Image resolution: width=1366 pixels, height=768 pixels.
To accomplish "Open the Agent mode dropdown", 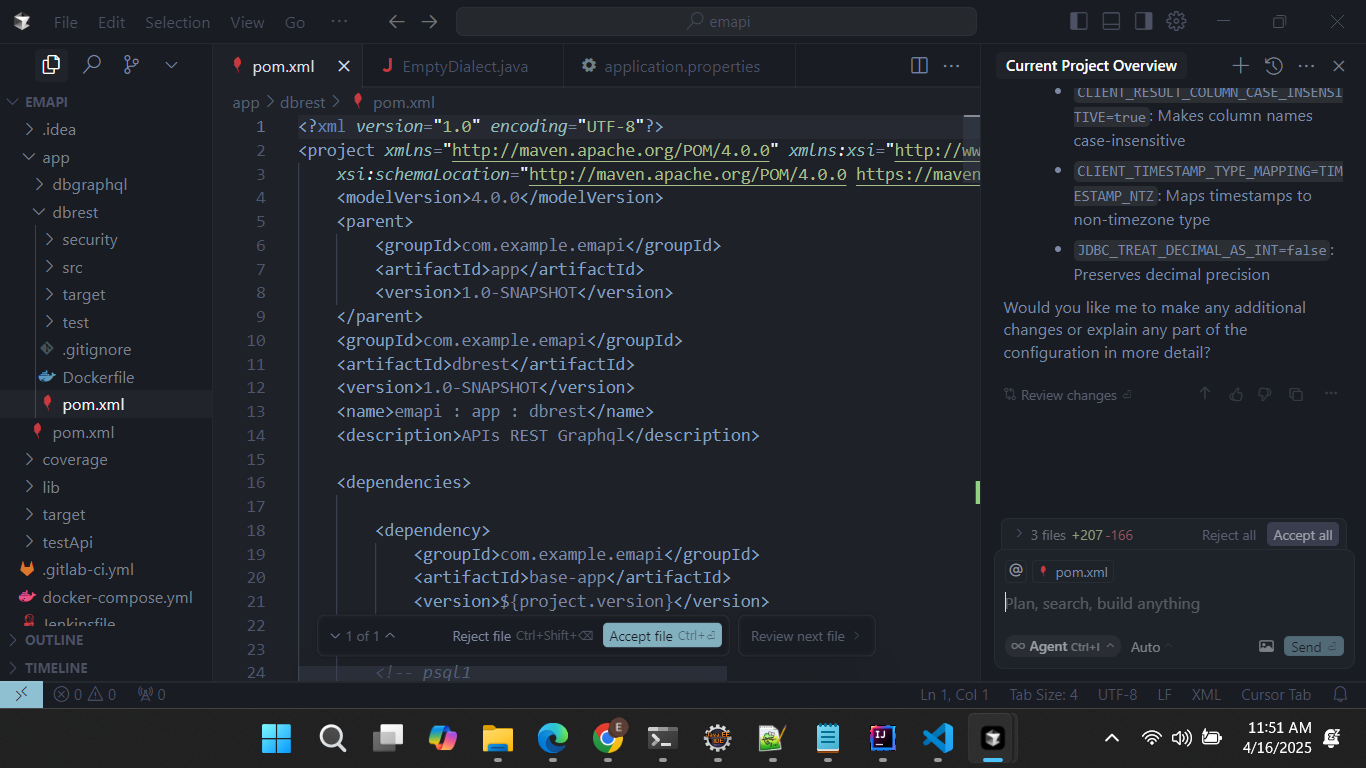I will pos(1062,647).
